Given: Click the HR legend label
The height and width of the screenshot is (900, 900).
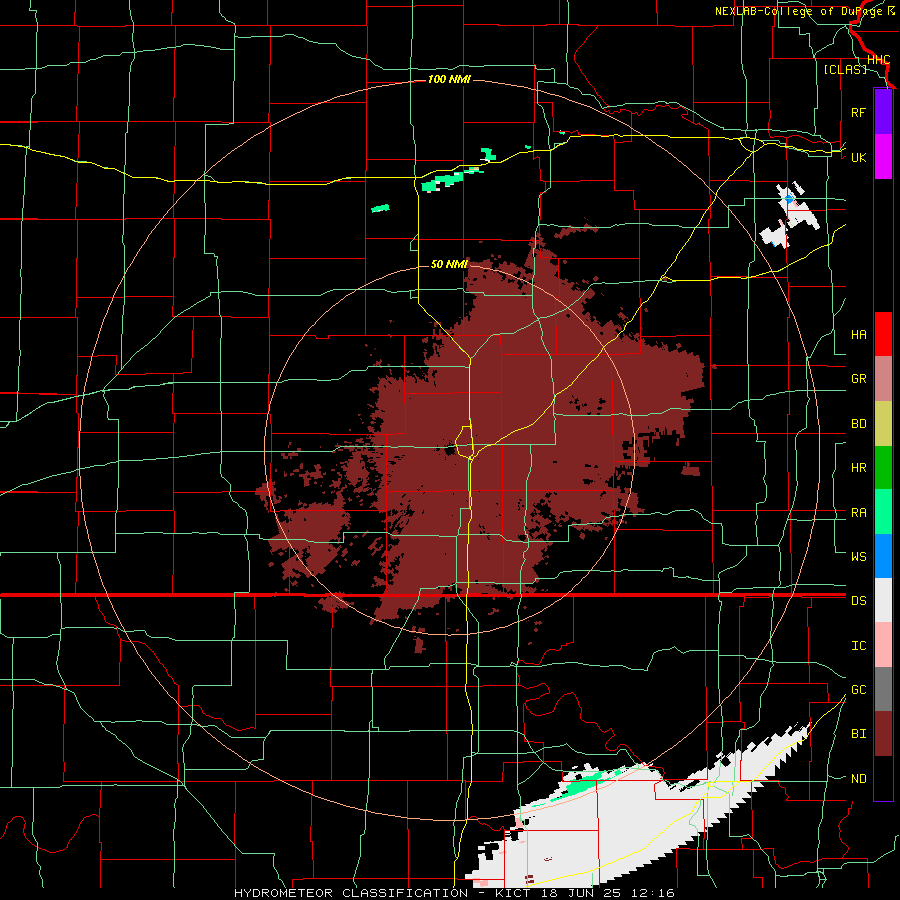Looking at the screenshot, I should coord(858,468).
